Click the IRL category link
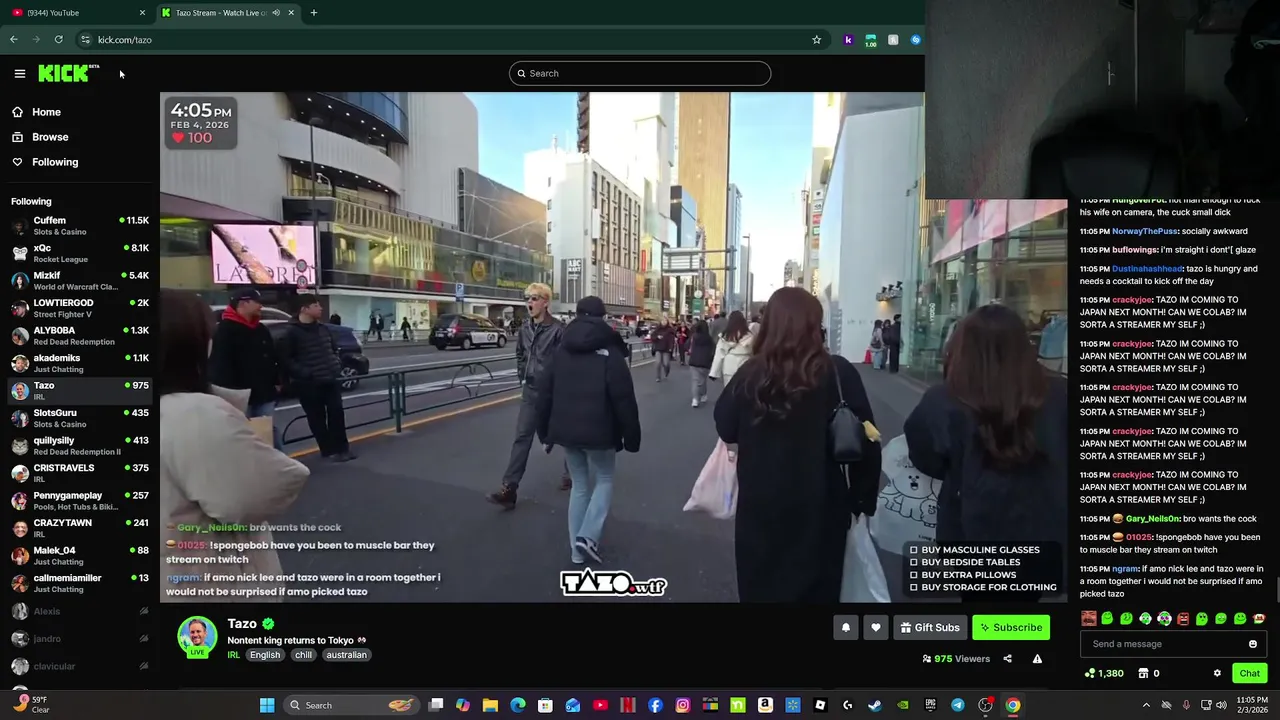Screen dimensions: 1280x720 233,655
